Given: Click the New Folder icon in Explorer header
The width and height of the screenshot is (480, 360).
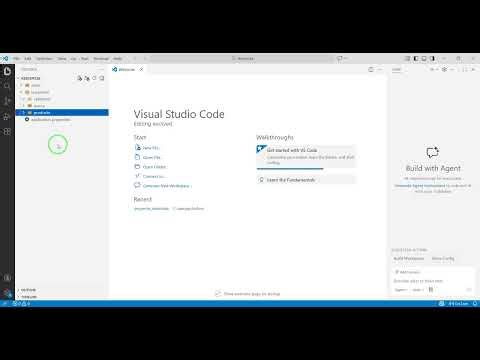Looking at the screenshot, I should point(87,78).
